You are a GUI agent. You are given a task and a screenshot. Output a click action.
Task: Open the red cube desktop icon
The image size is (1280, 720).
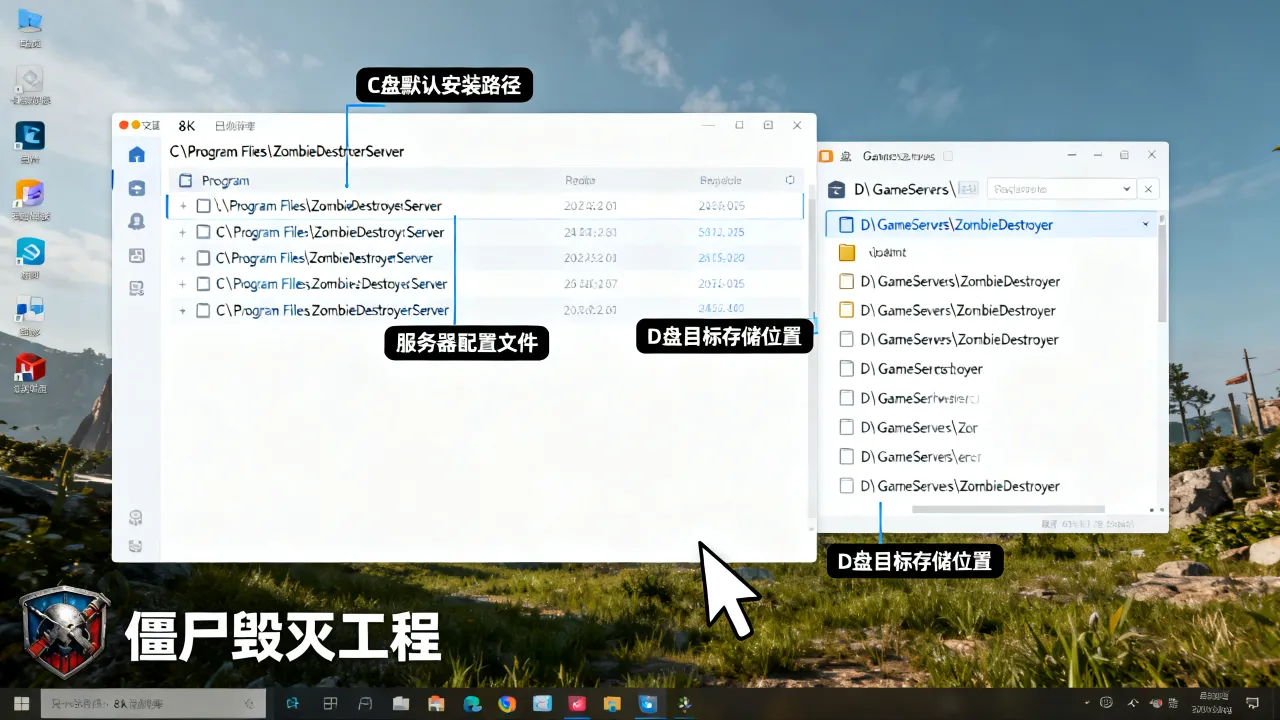[x=30, y=370]
